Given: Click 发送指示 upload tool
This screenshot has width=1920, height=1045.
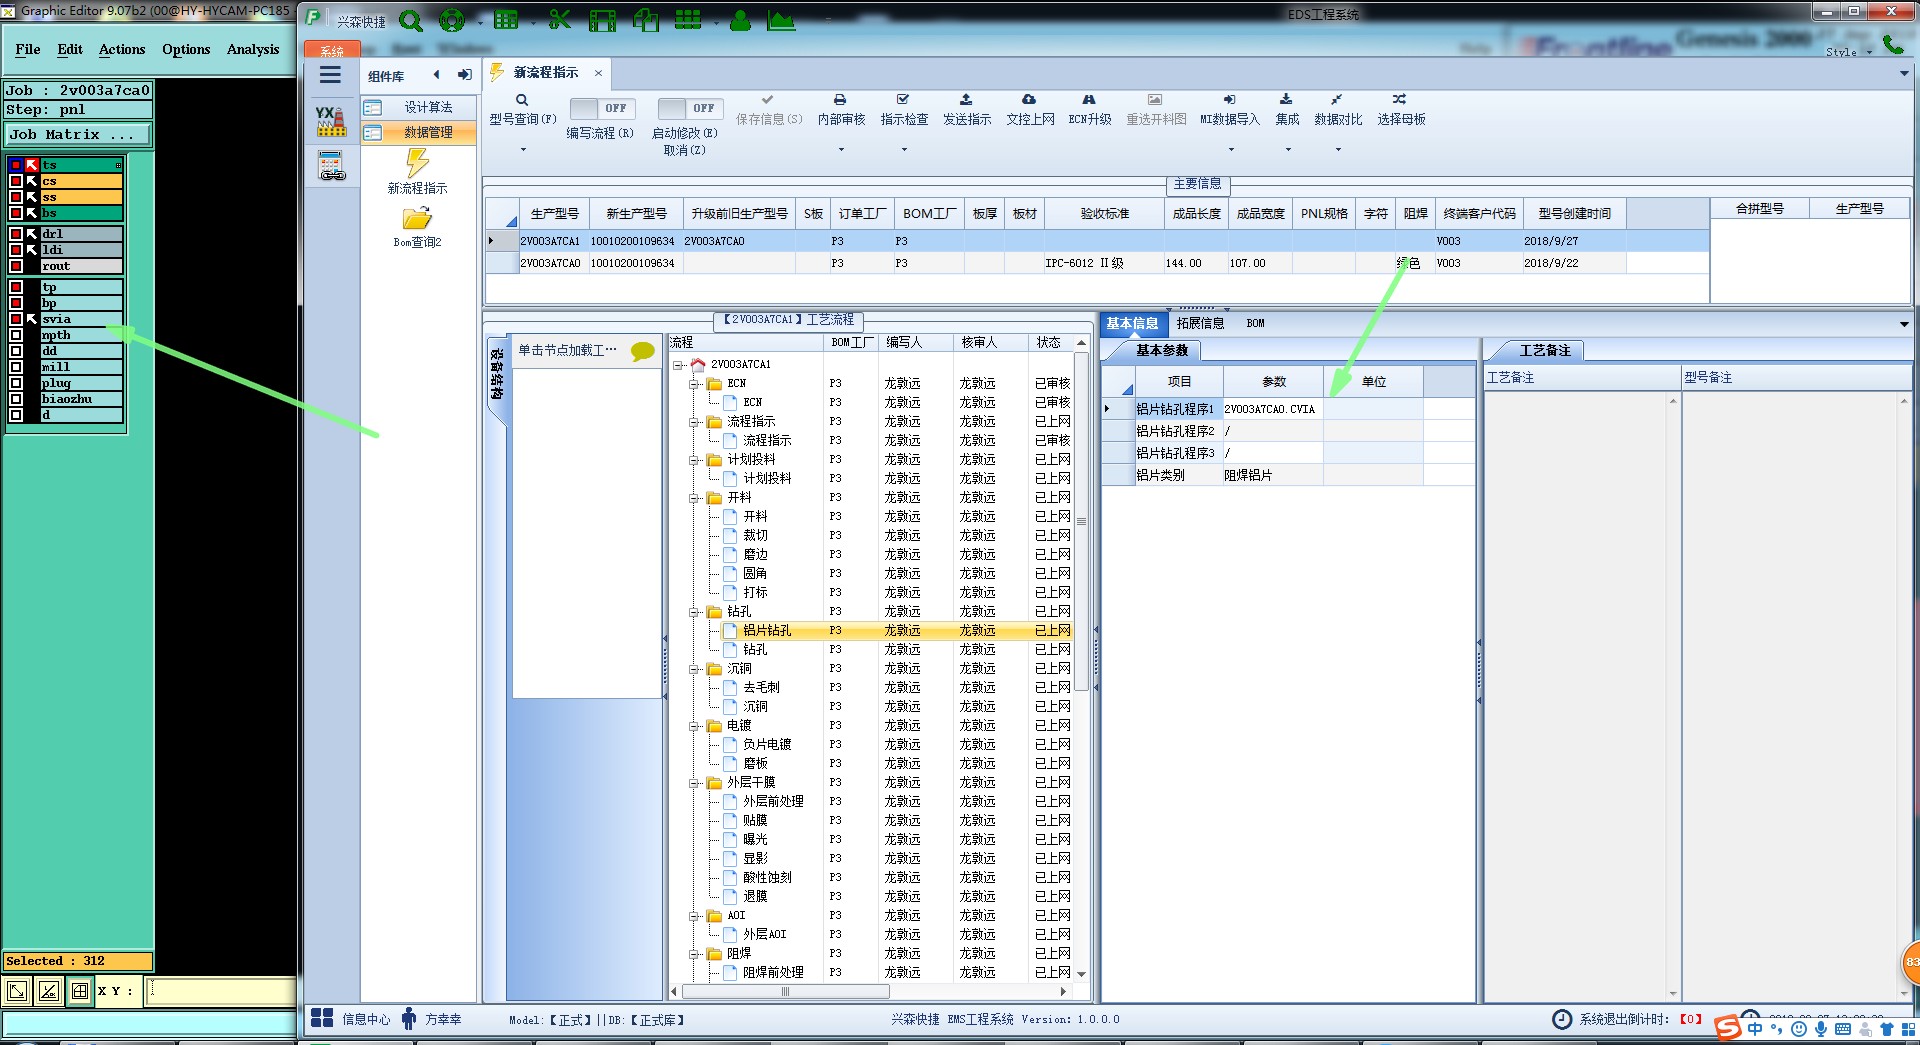Looking at the screenshot, I should 967,109.
